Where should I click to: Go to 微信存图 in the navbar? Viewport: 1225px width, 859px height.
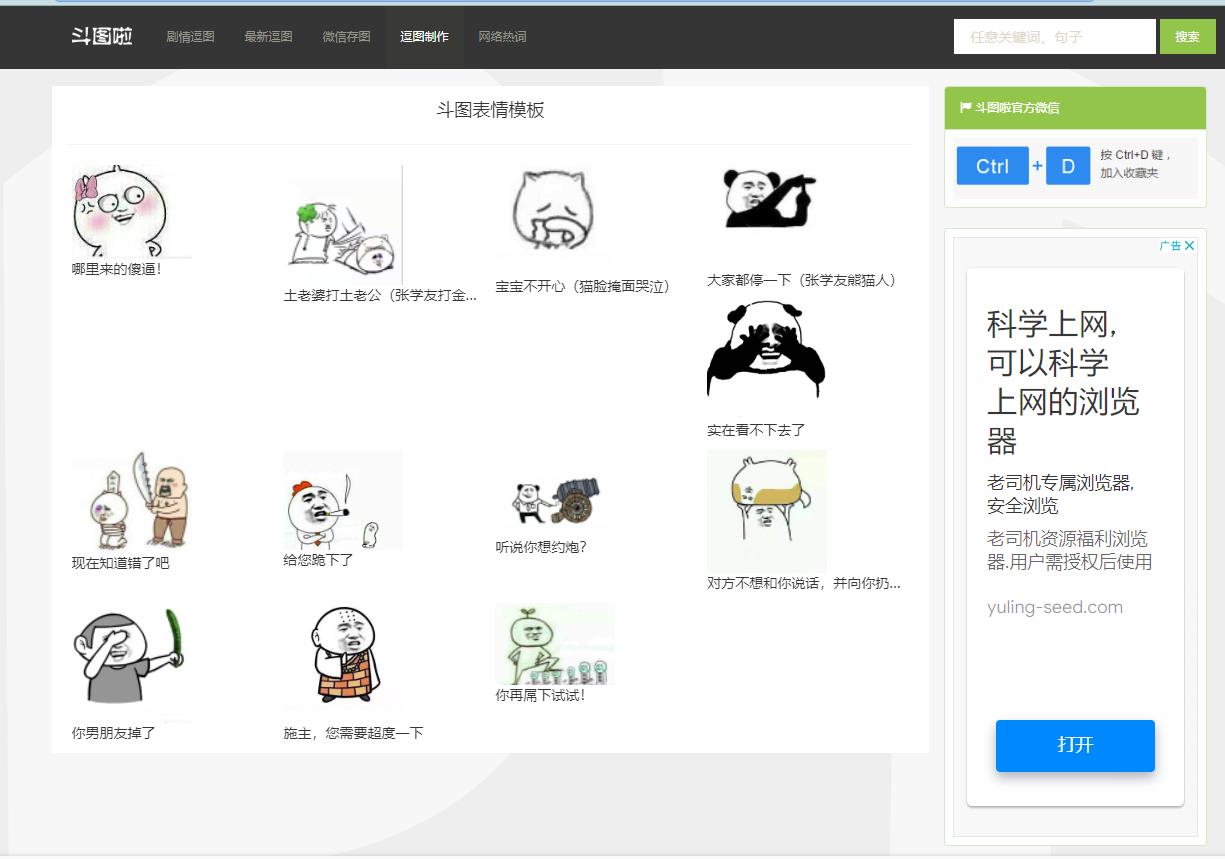[x=346, y=36]
